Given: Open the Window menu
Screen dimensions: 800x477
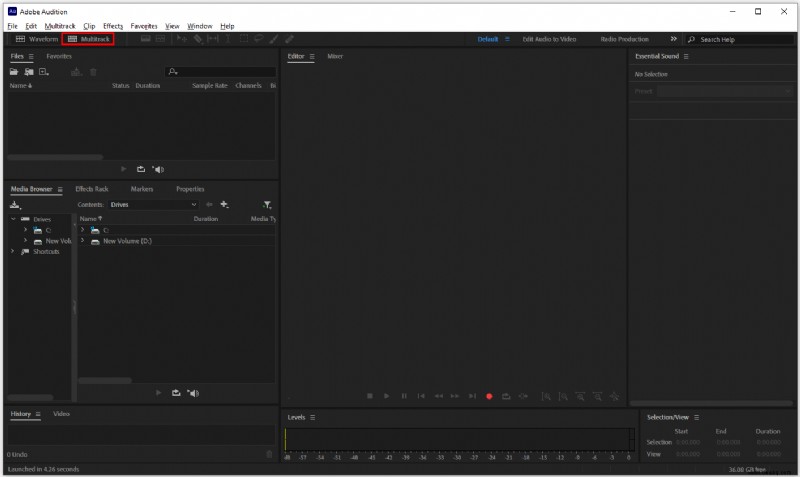Looking at the screenshot, I should click(x=199, y=26).
